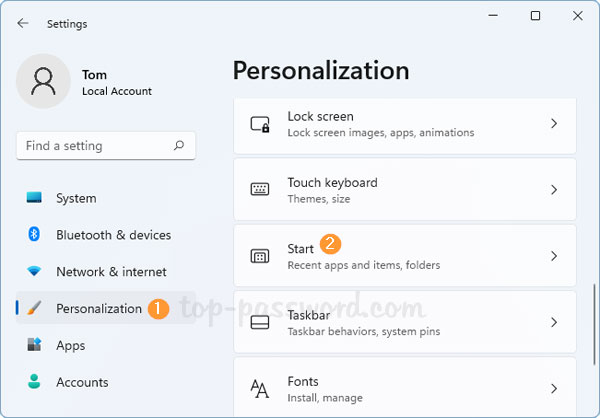Click the Touch keyboard icon
The width and height of the screenshot is (600, 418).
260,190
